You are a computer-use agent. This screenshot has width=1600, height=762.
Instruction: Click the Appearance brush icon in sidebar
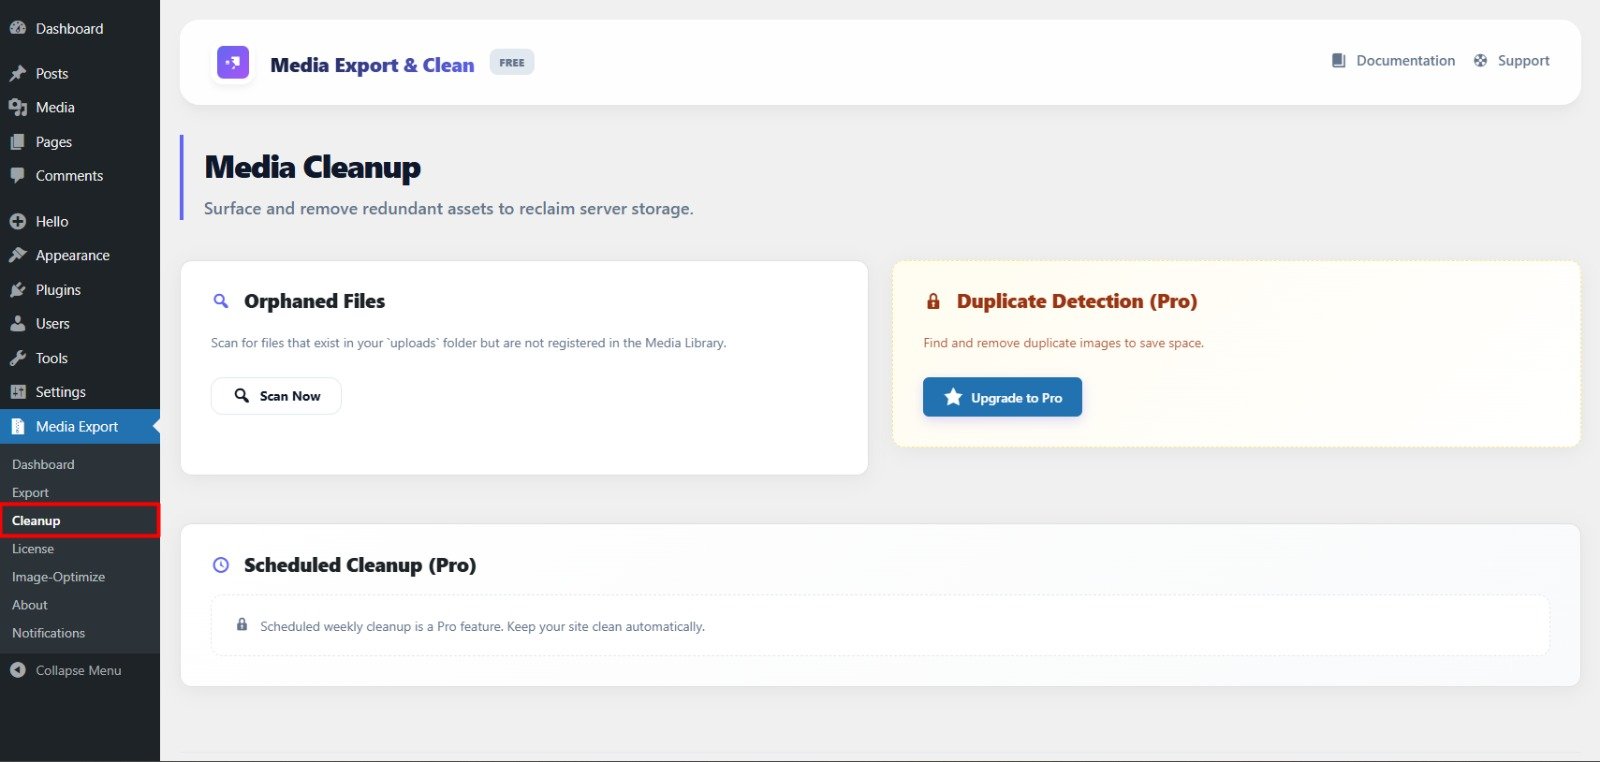click(x=18, y=255)
